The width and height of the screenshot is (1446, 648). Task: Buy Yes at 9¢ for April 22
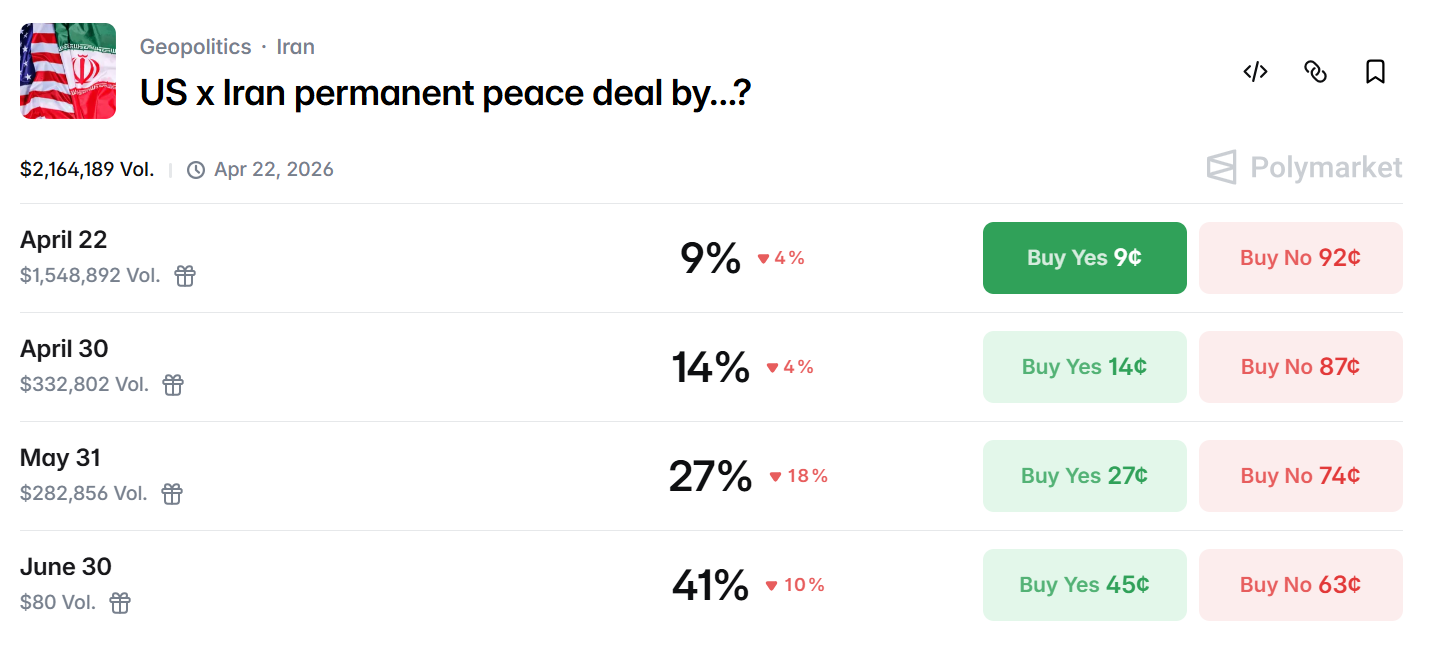tap(1084, 258)
